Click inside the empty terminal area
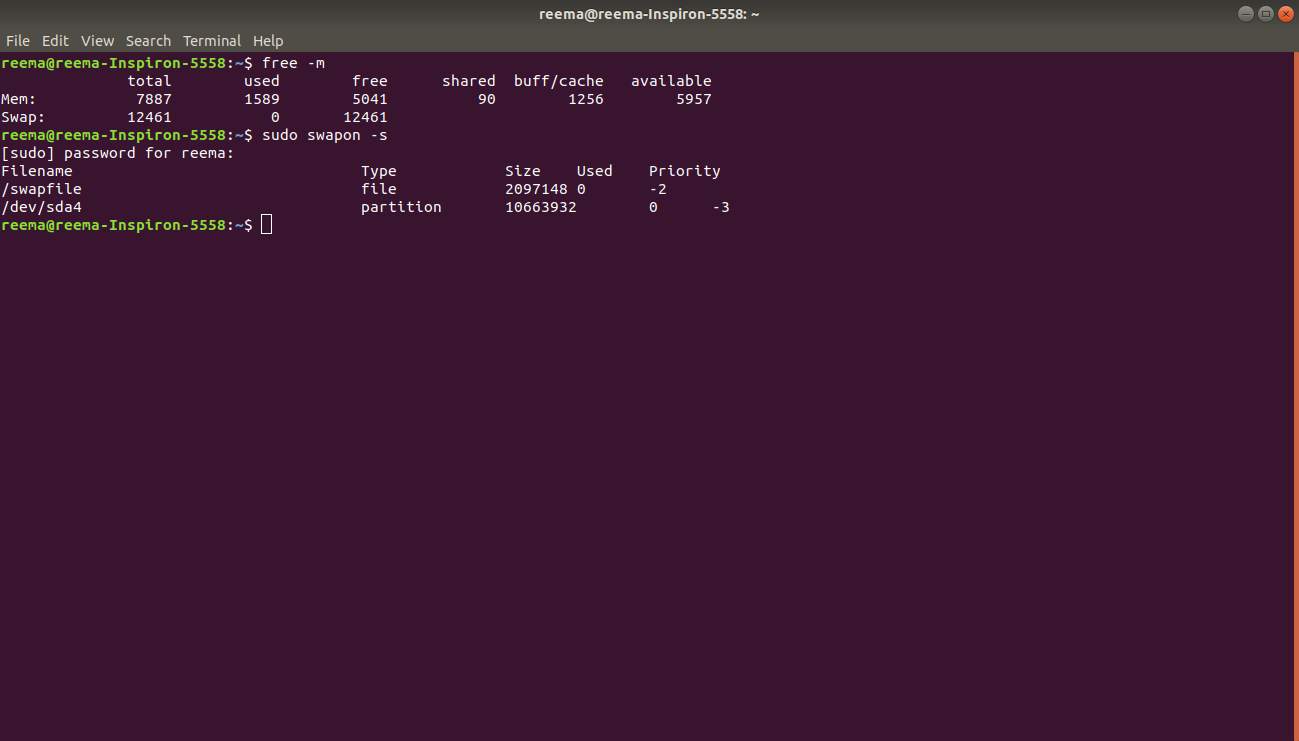Image resolution: width=1299 pixels, height=741 pixels. click(x=650, y=450)
